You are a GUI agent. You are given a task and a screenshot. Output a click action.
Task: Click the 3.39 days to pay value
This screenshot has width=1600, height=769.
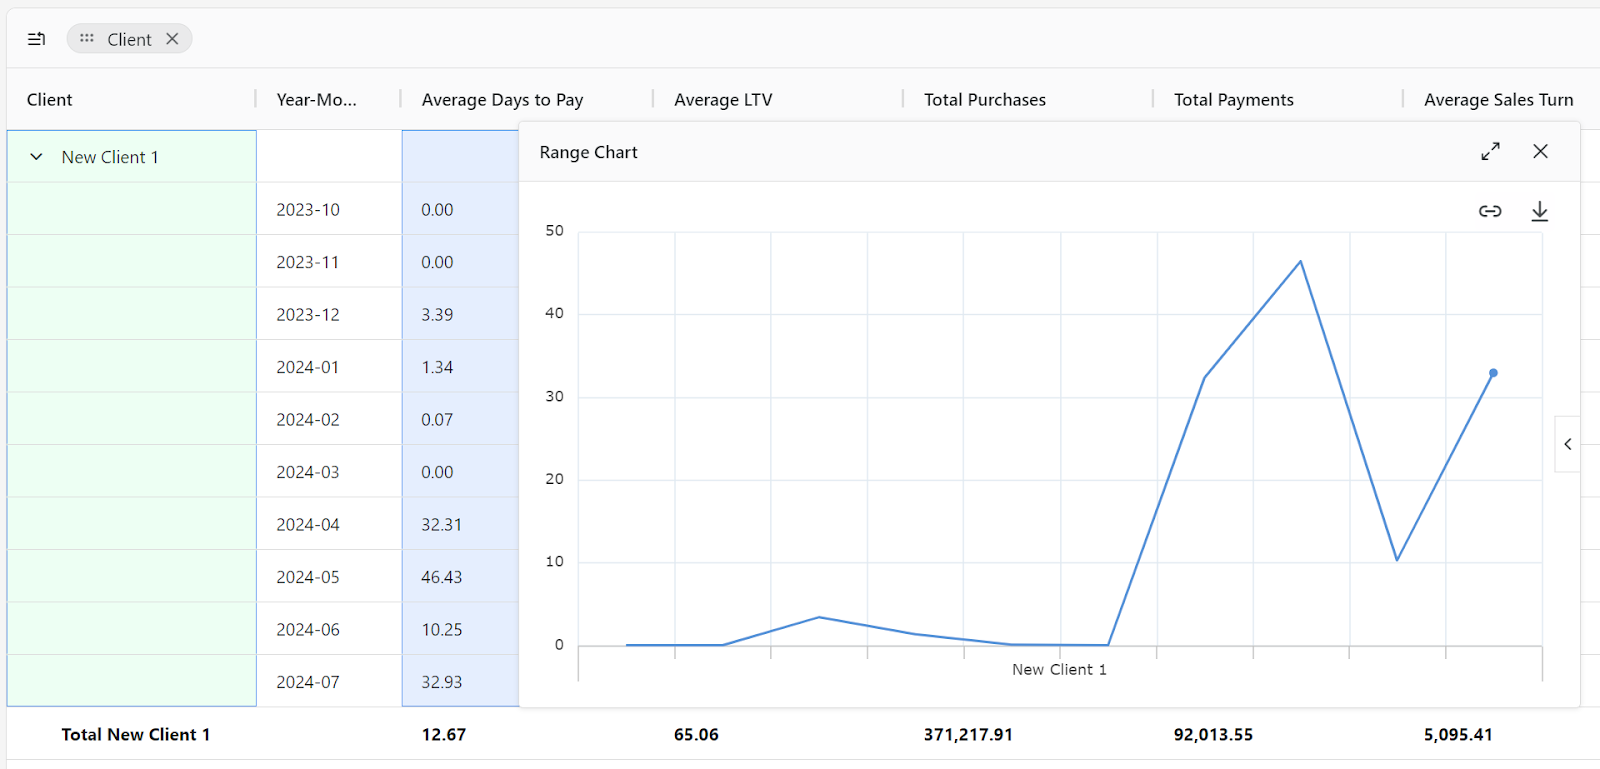click(x=437, y=314)
